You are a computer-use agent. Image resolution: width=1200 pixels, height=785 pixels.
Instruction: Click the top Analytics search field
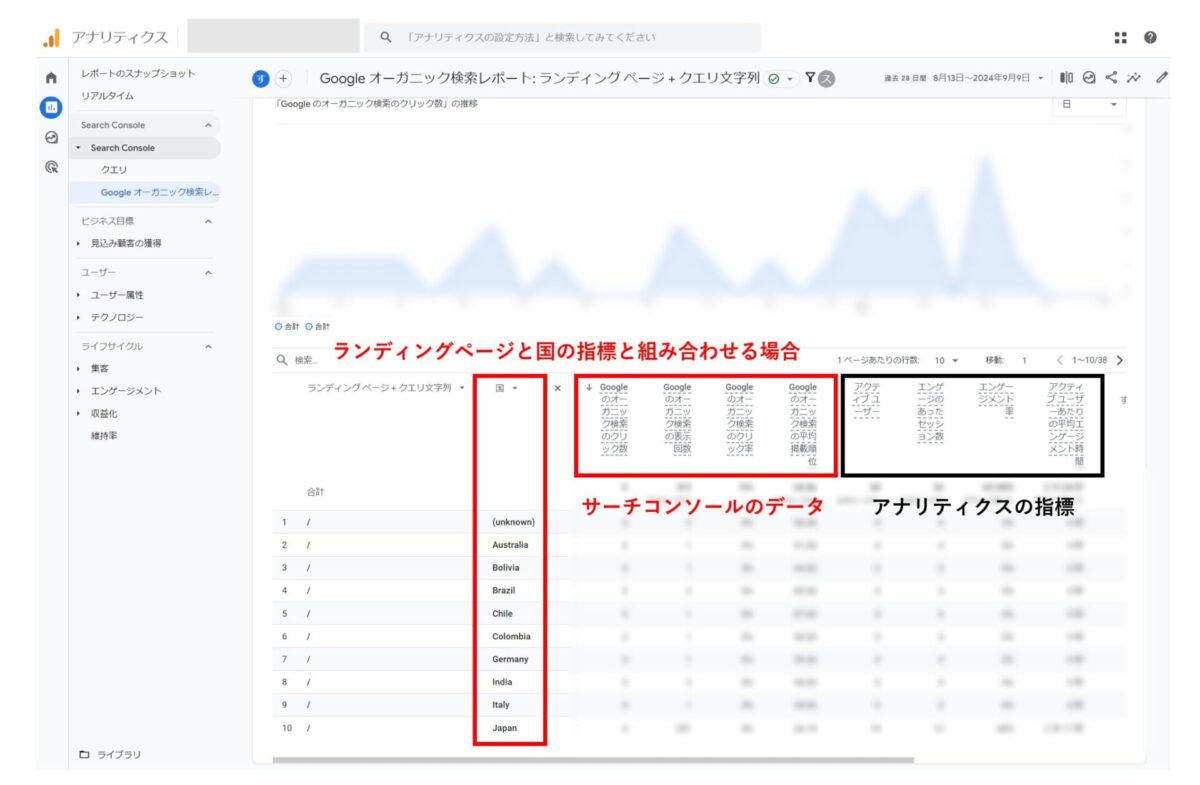coord(562,38)
